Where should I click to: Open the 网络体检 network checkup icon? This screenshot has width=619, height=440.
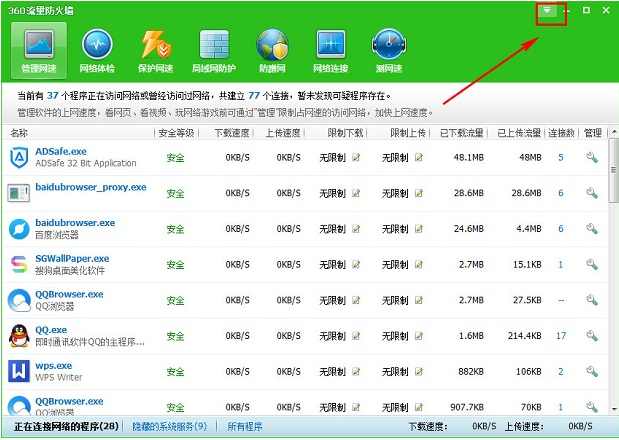tap(97, 50)
